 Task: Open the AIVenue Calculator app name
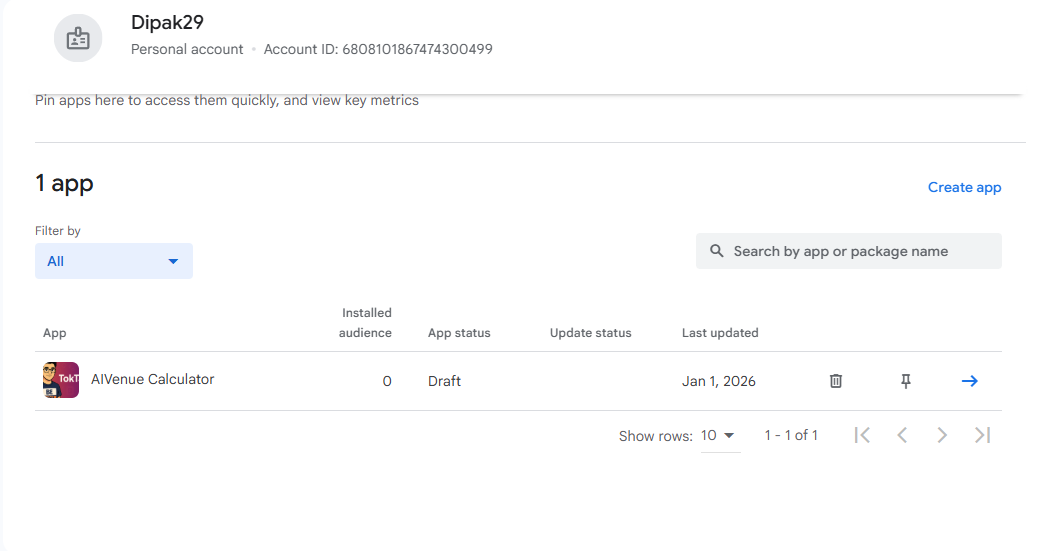[152, 379]
